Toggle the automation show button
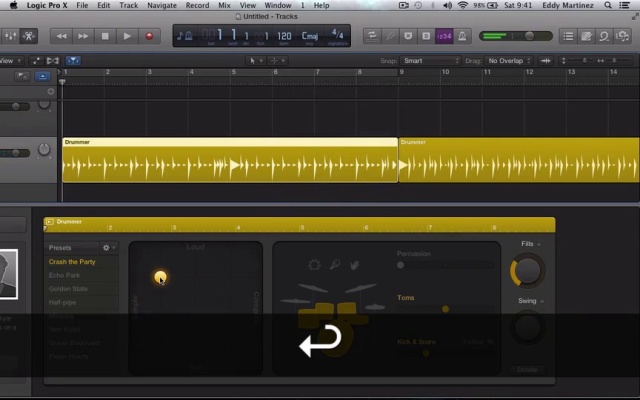Image resolution: width=640 pixels, height=400 pixels. 36,61
